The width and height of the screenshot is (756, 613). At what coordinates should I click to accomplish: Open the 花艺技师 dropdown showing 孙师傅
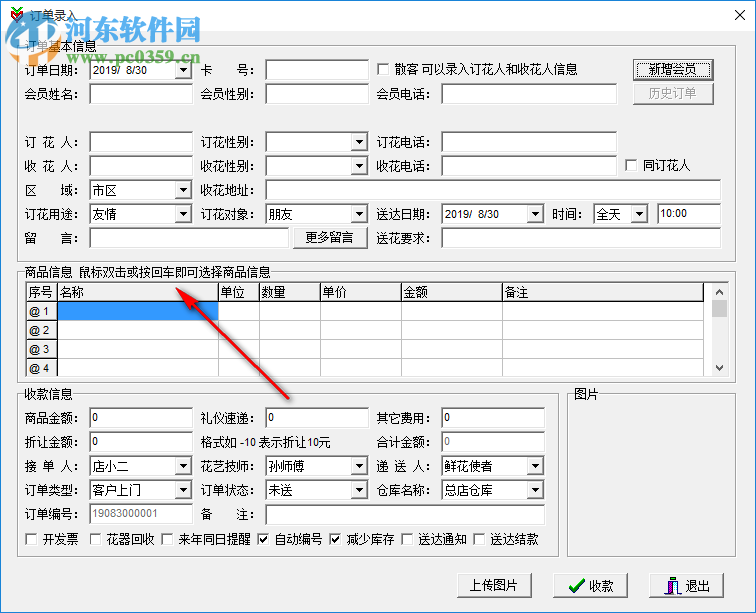coord(359,466)
